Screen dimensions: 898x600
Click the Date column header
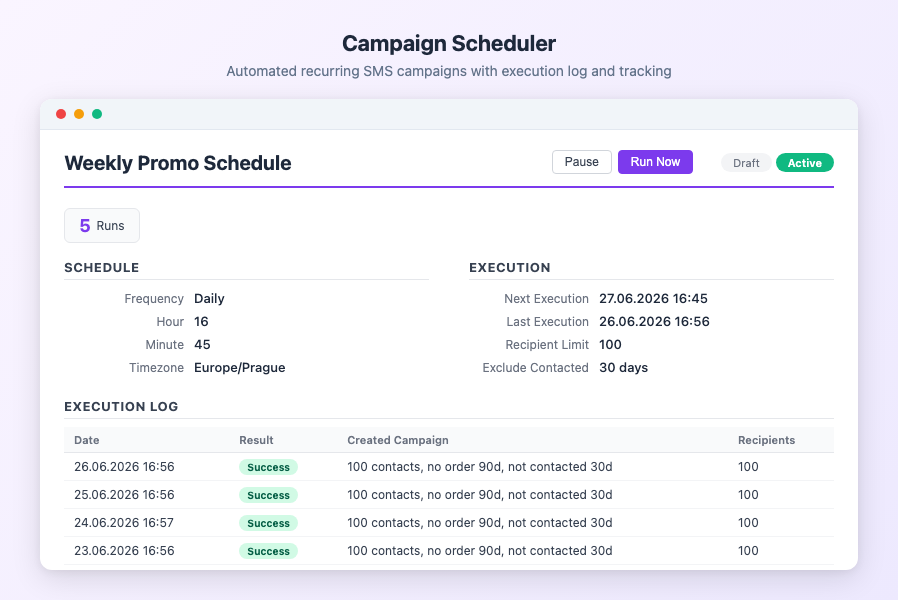86,440
